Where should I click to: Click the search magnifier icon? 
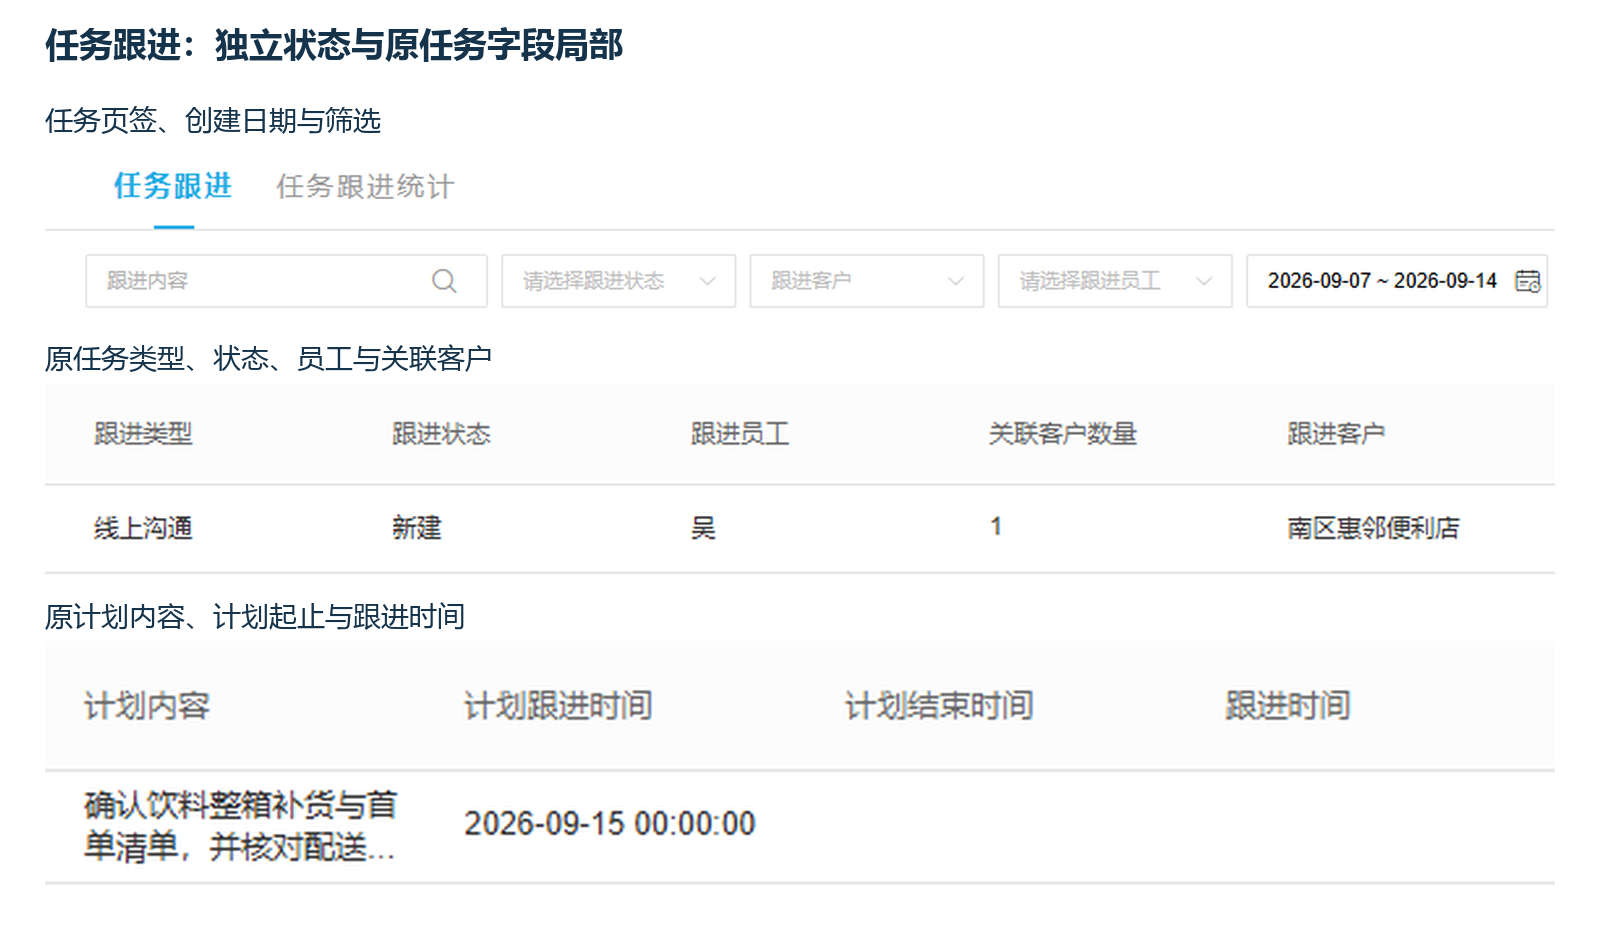tap(444, 281)
